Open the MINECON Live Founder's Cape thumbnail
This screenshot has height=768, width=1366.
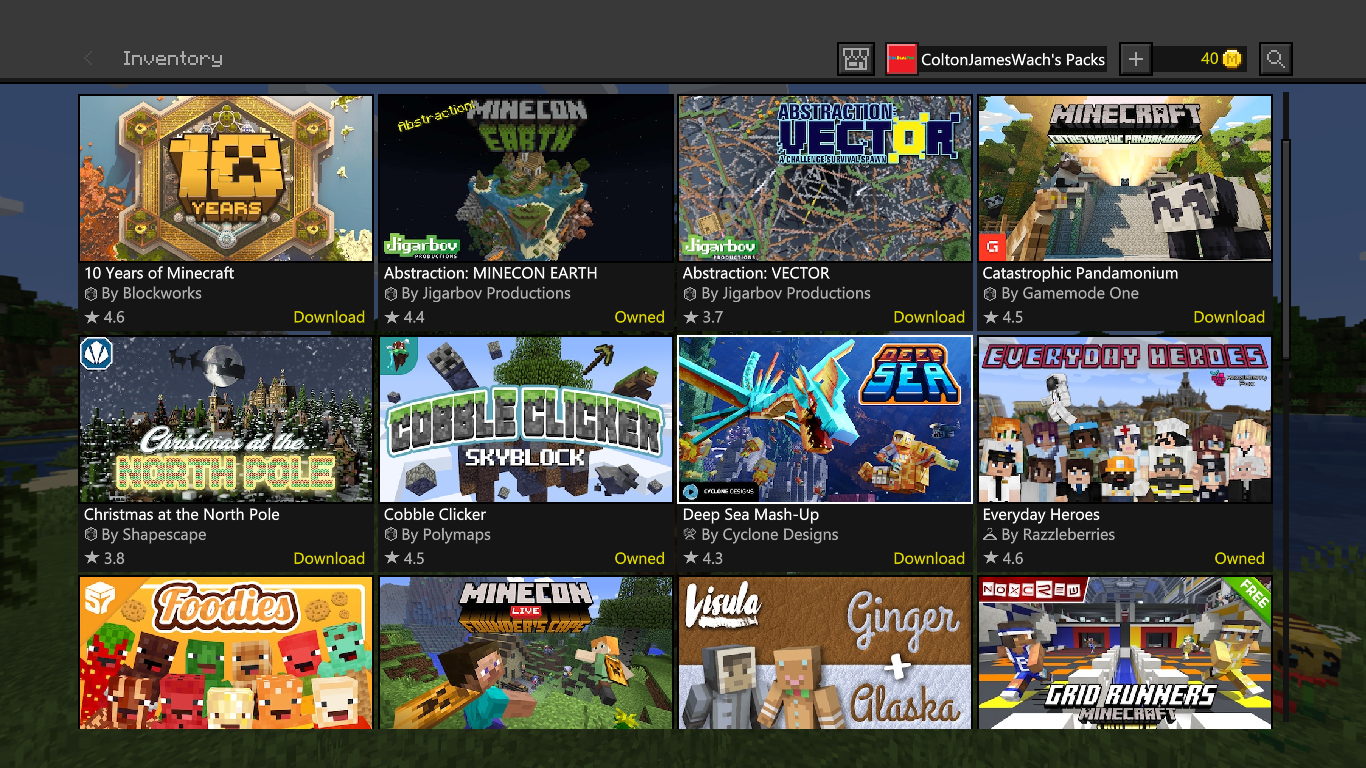[x=526, y=653]
